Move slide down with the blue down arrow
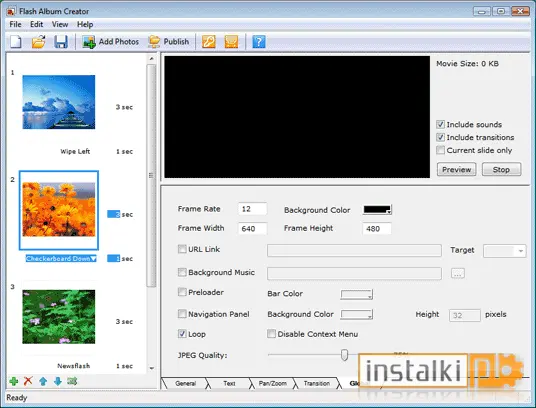Screen dimensions: 536x408 click(58, 381)
